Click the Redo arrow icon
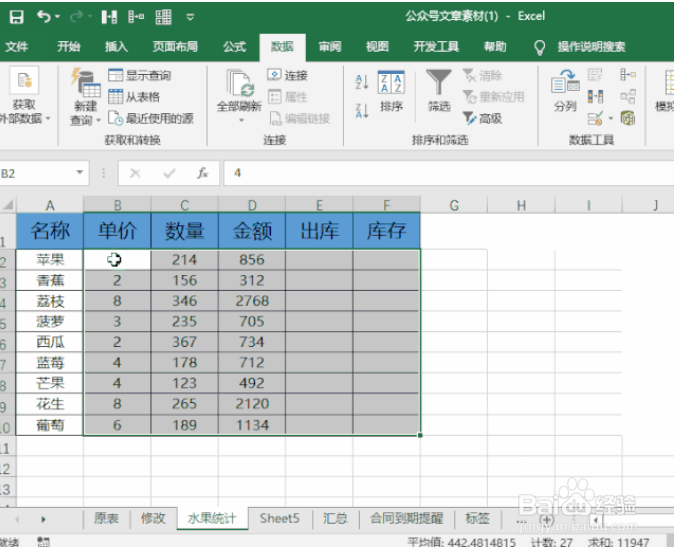Image resolution: width=676 pixels, height=550 pixels. point(77,17)
